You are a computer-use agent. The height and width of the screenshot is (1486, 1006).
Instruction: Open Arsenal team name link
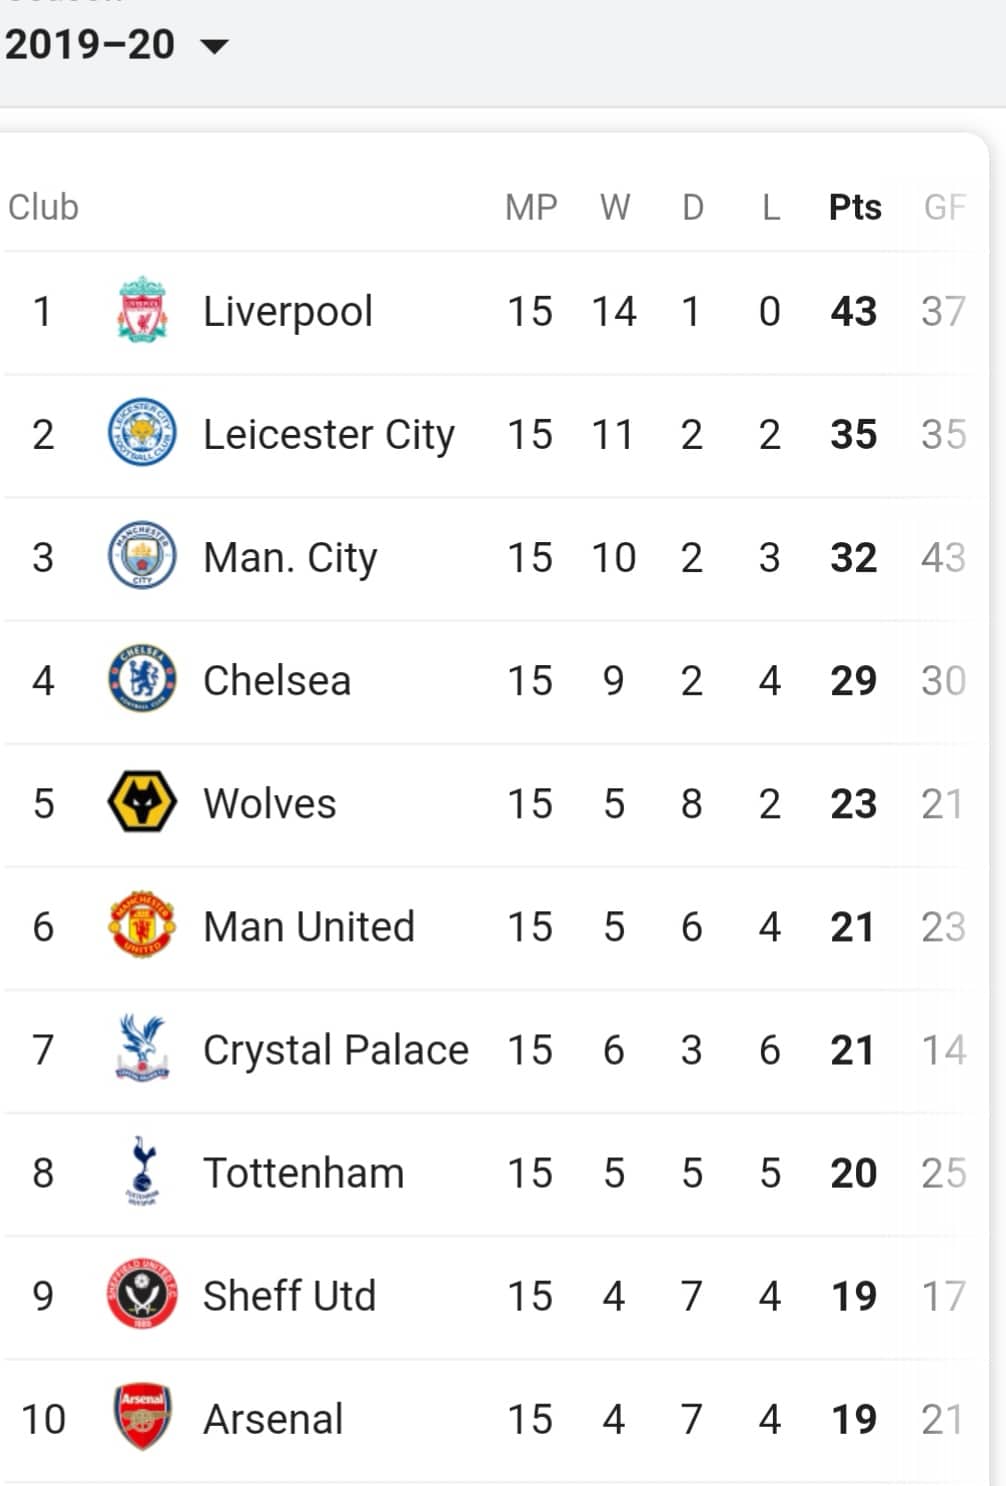(273, 1418)
